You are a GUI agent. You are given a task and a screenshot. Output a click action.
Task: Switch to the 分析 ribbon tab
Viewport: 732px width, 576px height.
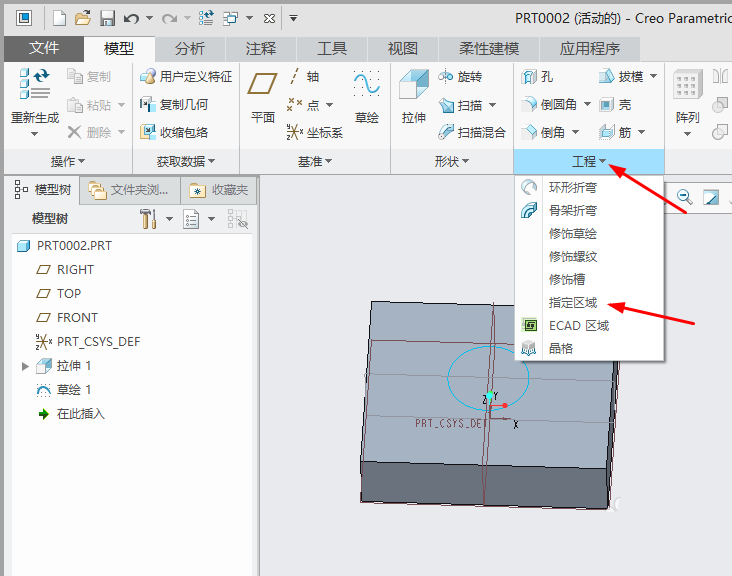(x=190, y=49)
